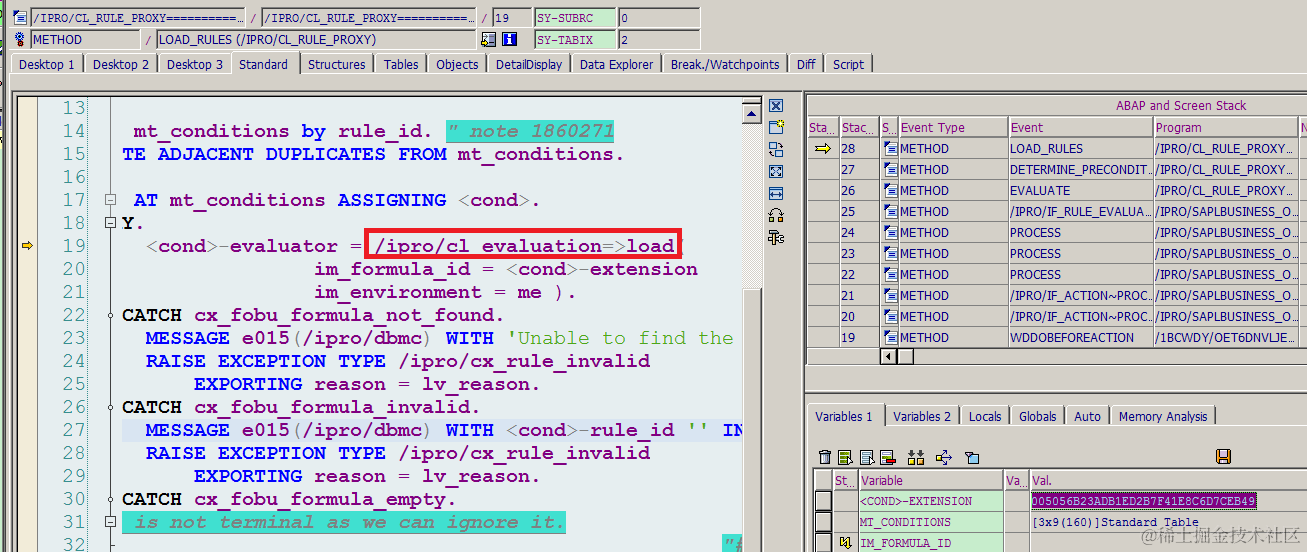1307x552 pixels.
Task: Switch to the Desktop 3 tab
Action: (195, 64)
